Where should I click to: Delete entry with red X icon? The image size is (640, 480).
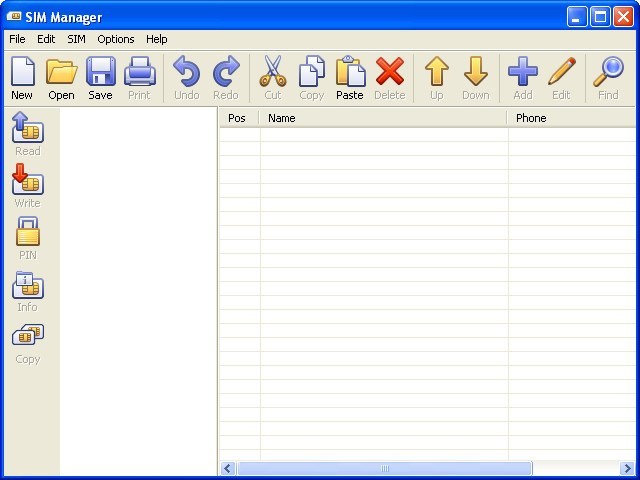pyautogui.click(x=389, y=78)
